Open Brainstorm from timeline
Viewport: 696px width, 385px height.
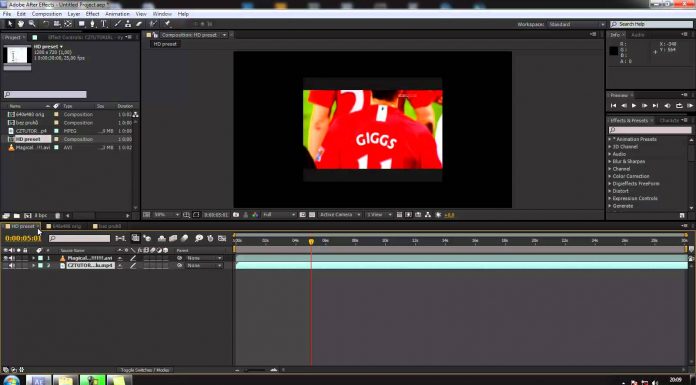[x=199, y=238]
